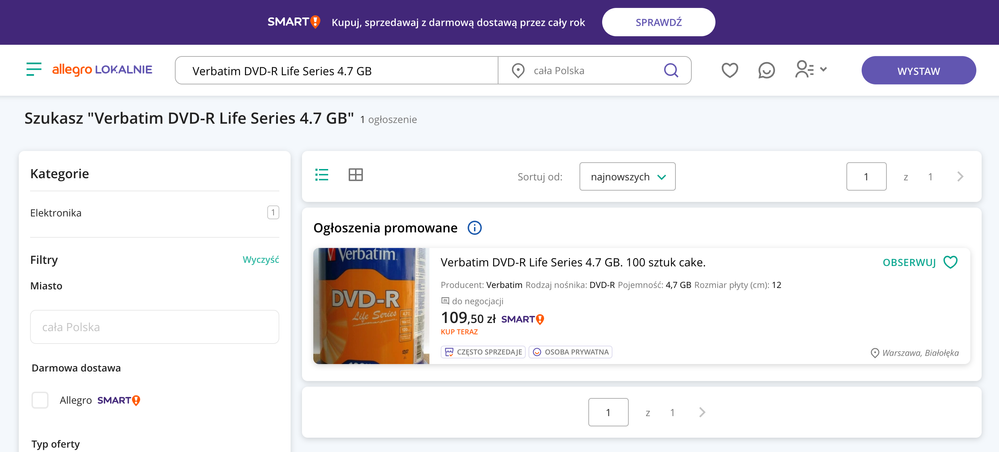Click the 109,50 zł price

tap(469, 318)
